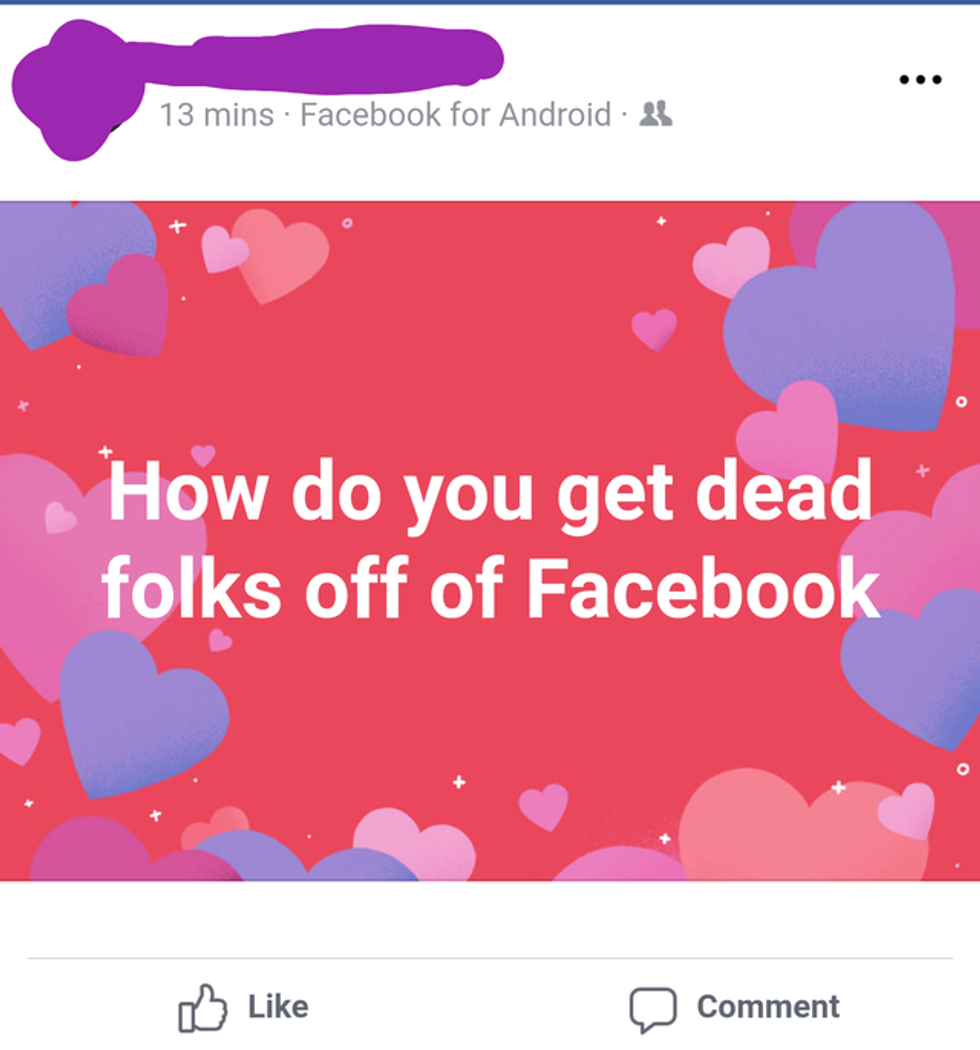The width and height of the screenshot is (980, 1050).
Task: Click the "Facebook for Android" source link
Action: click(455, 115)
